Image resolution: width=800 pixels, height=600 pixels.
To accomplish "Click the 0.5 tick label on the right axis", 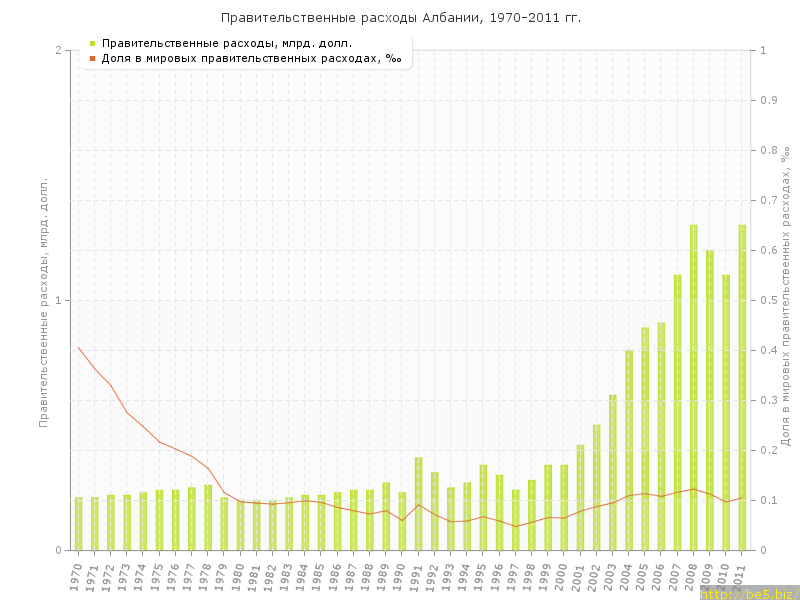I will [770, 300].
